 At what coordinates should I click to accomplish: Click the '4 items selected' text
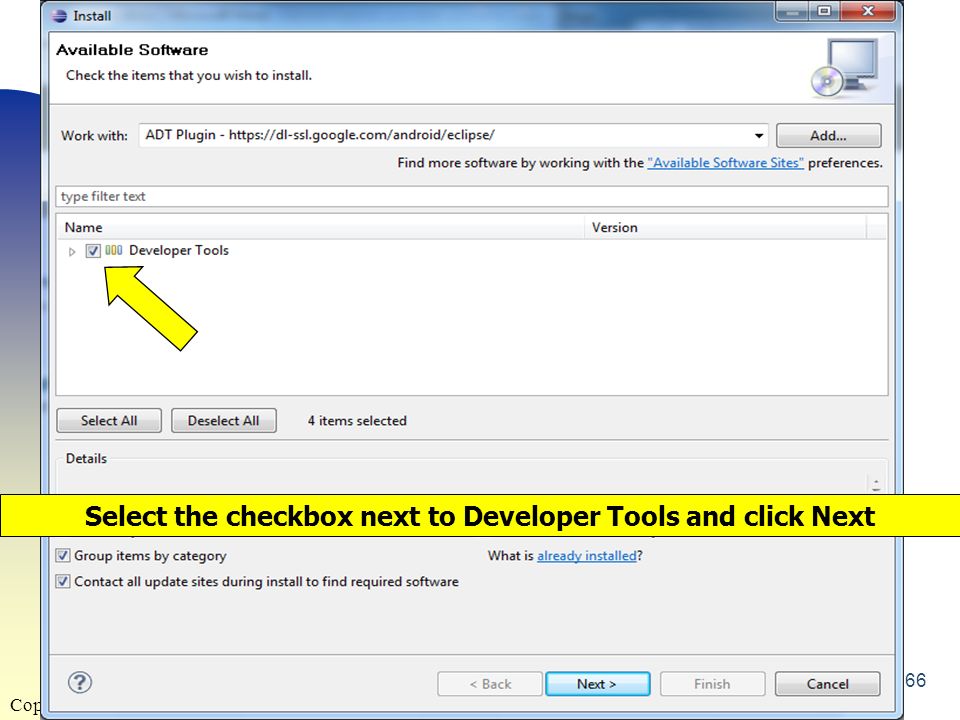357,421
